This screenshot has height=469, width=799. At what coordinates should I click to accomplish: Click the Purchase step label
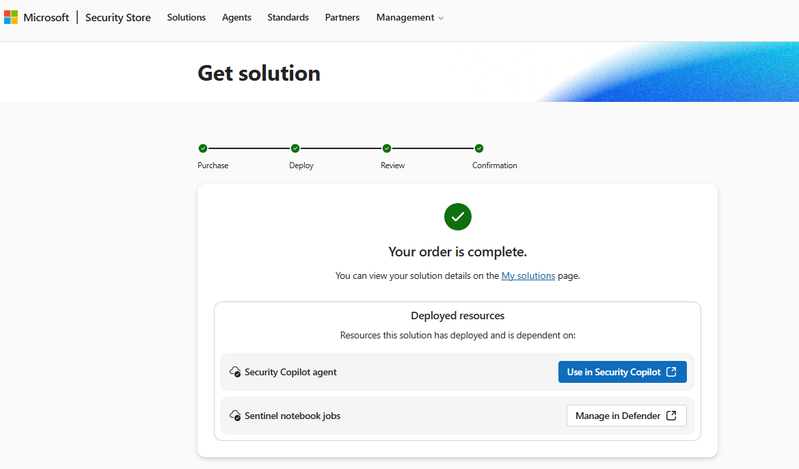[x=213, y=165]
